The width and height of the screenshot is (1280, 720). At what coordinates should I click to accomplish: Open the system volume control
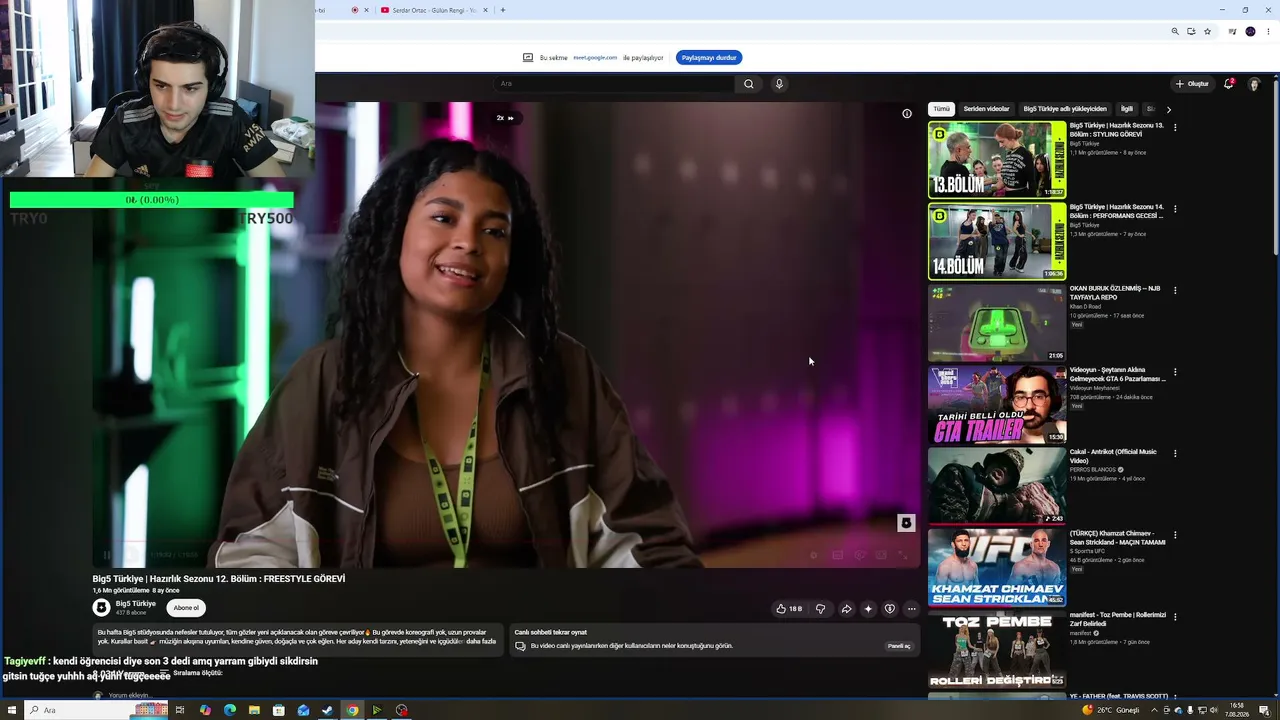1214,710
